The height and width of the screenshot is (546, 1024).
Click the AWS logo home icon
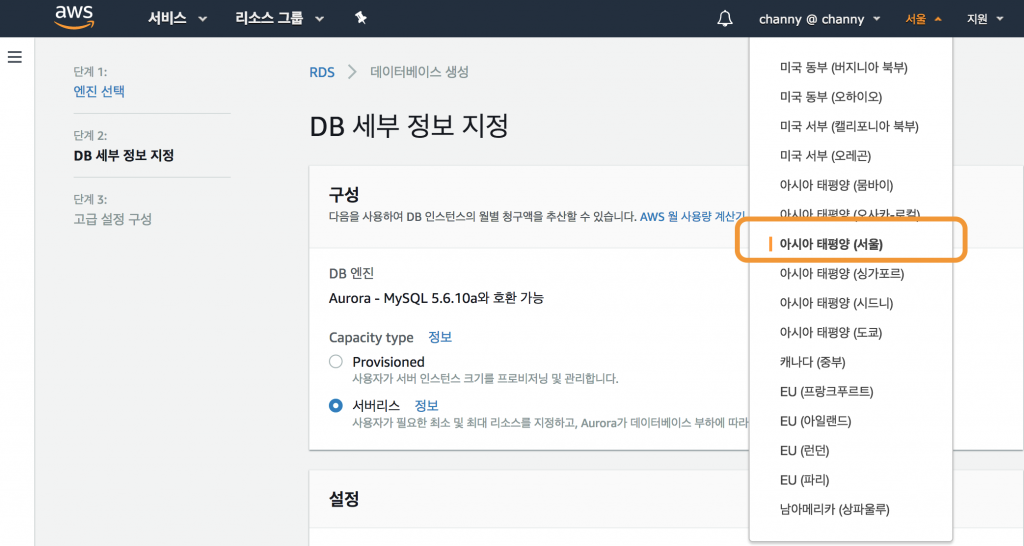point(74,18)
